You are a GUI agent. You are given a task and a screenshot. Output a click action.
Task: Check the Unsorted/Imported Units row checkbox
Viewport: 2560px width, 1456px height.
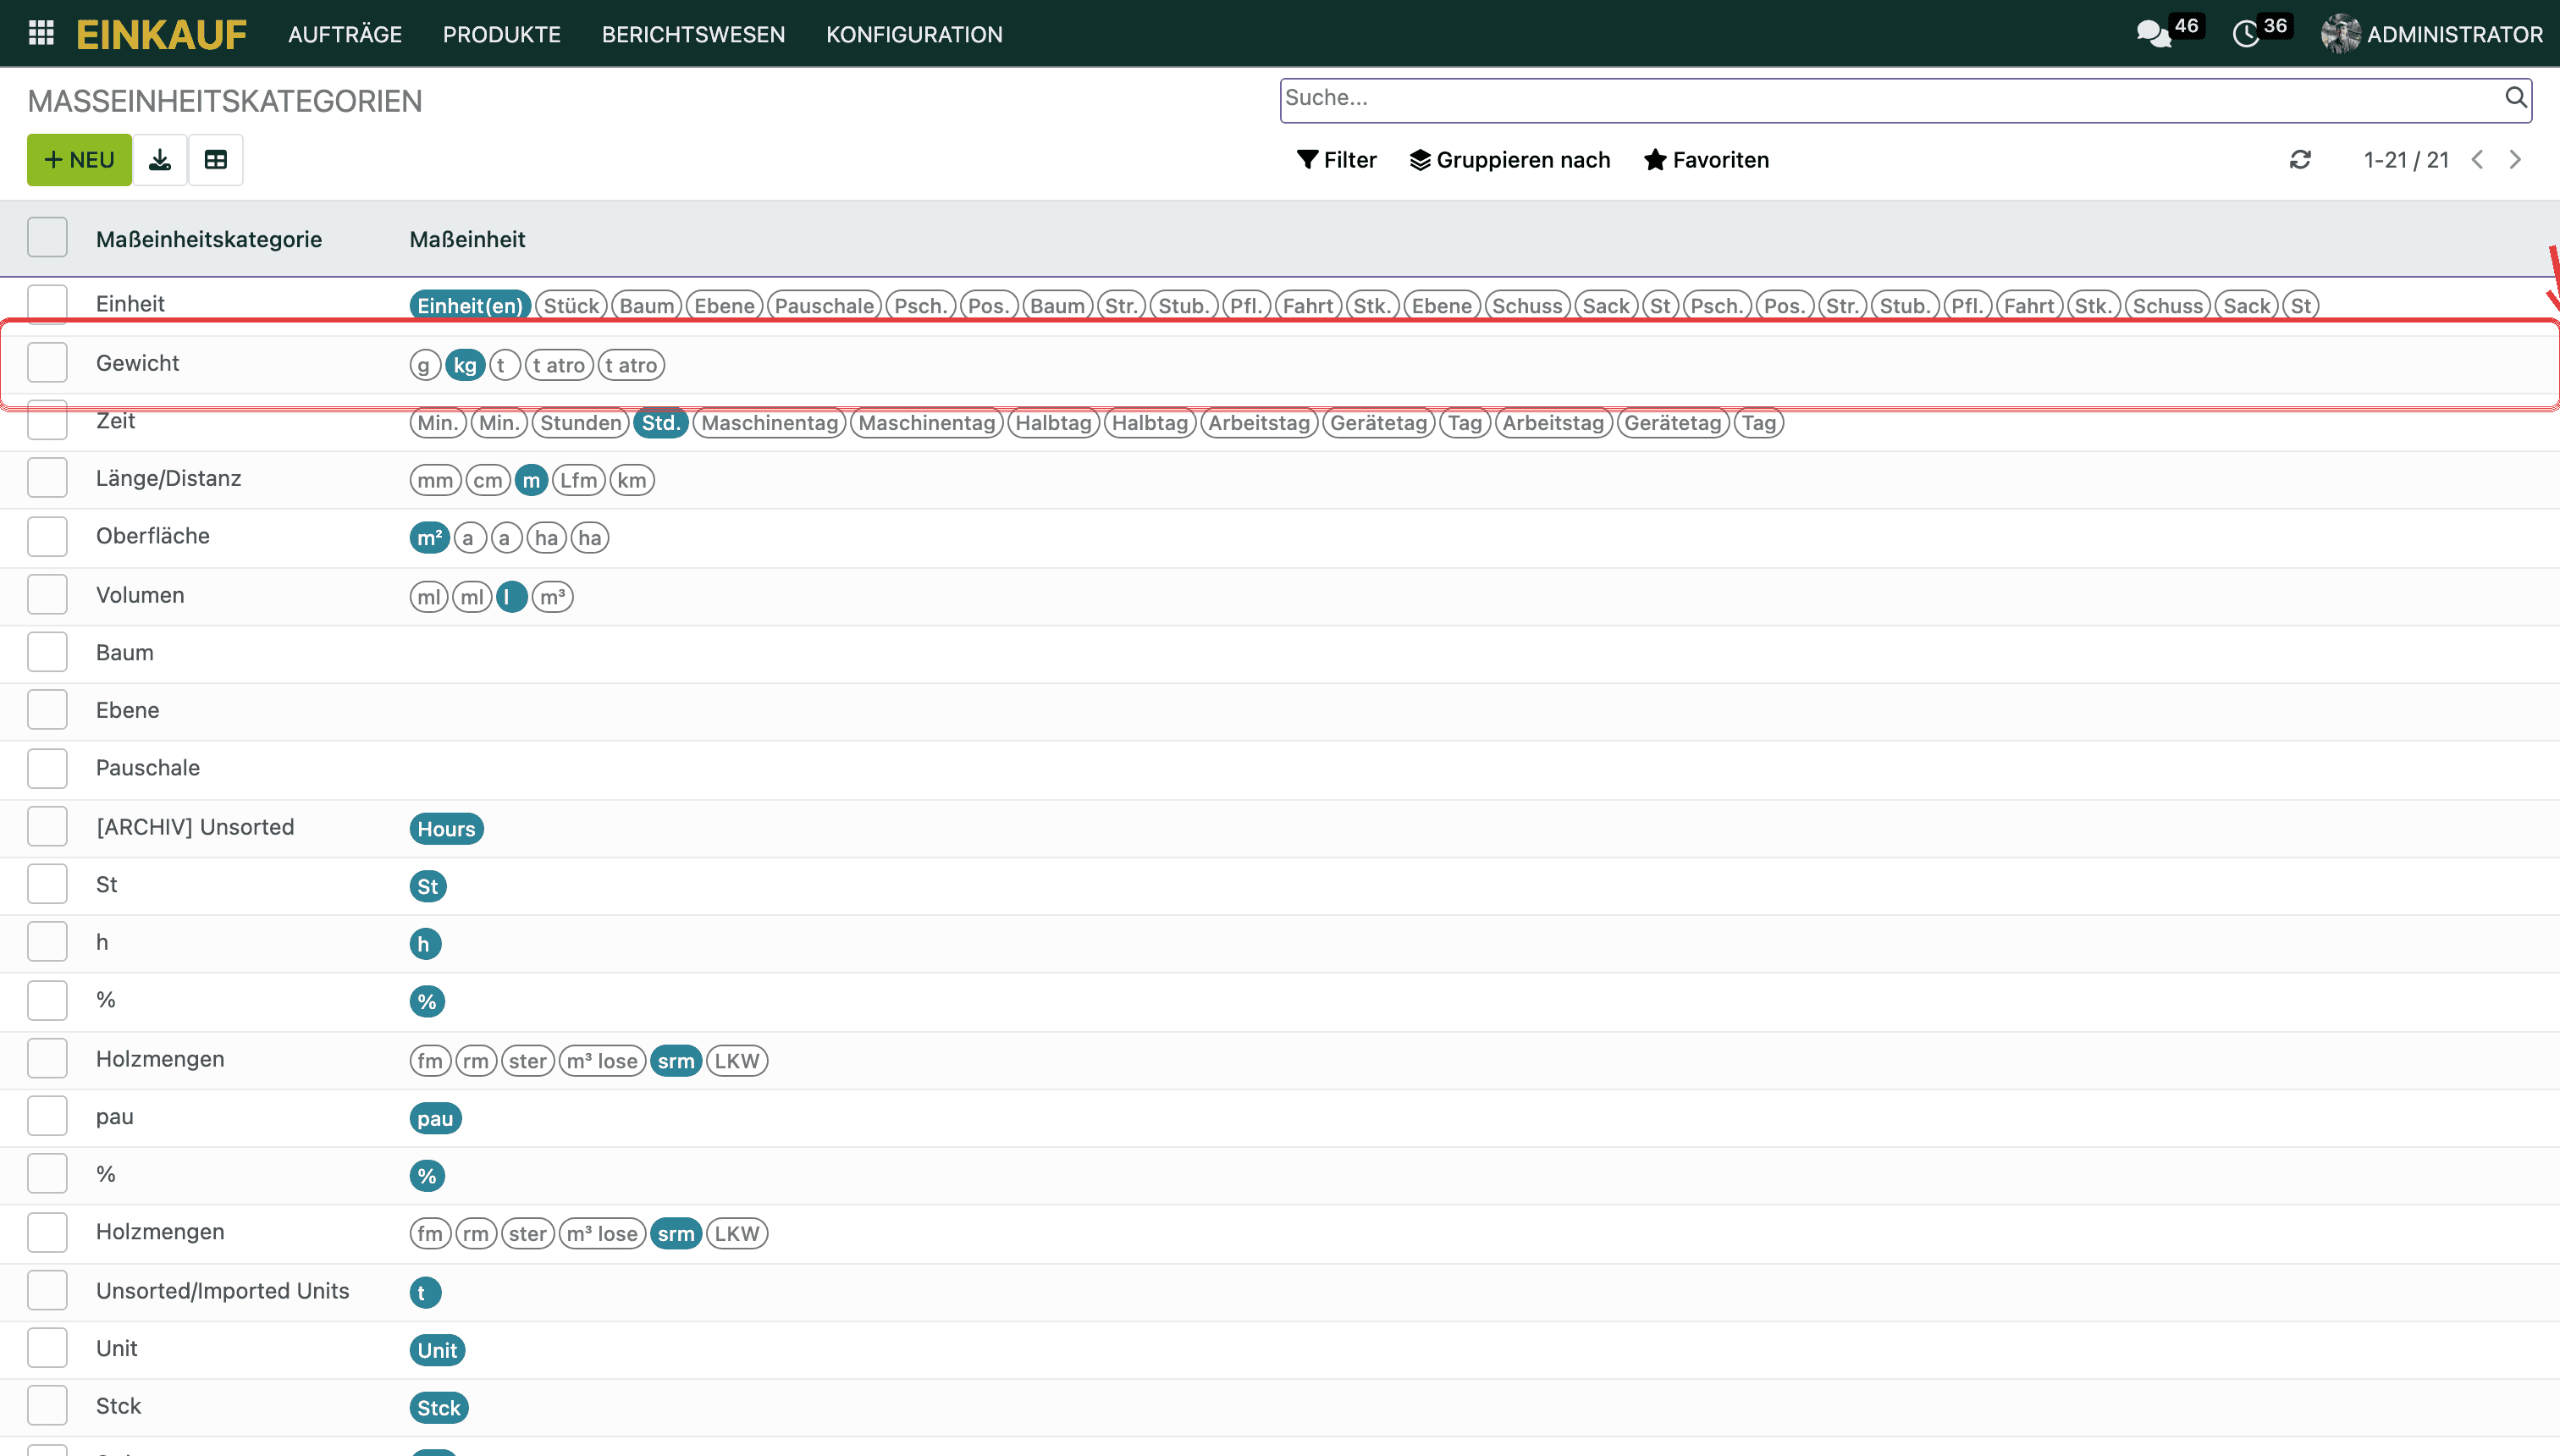click(47, 1291)
